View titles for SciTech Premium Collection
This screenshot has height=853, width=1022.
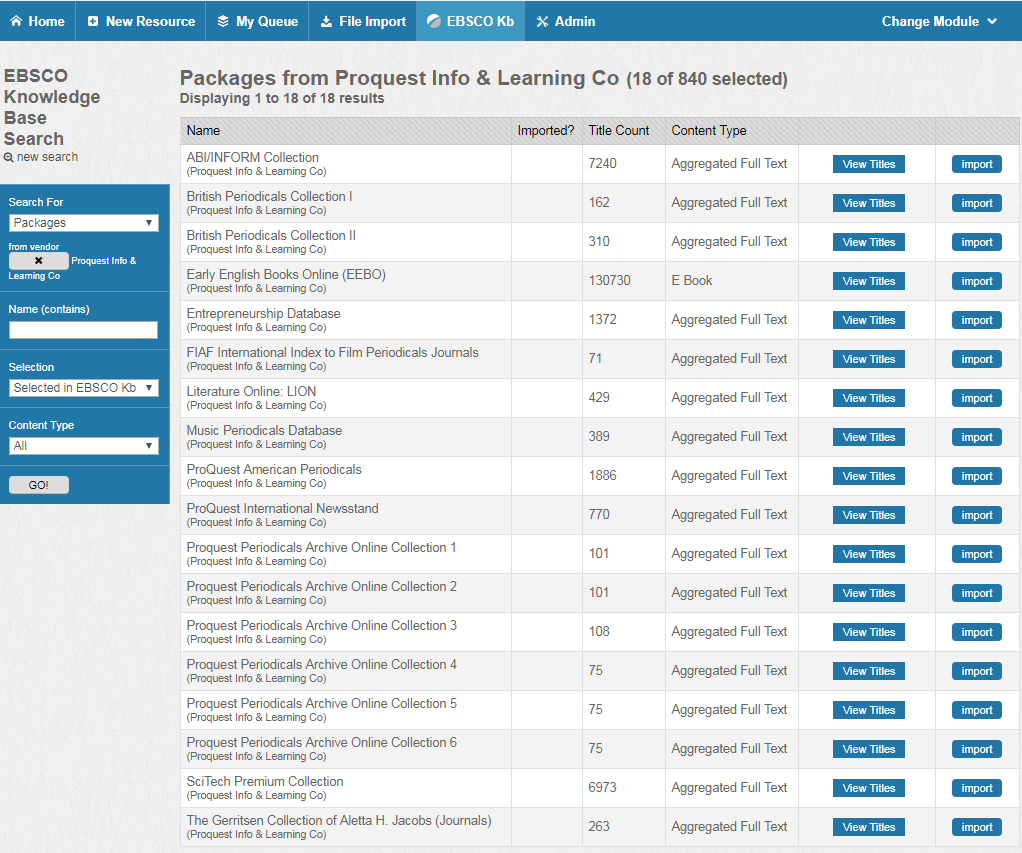tap(868, 788)
